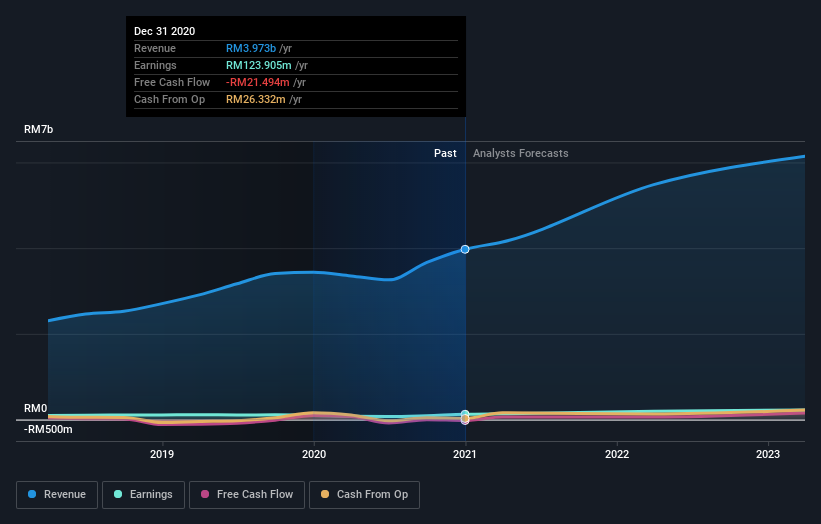Click the RM3.973b revenue value in tooltip
This screenshot has width=821, height=524.
point(251,48)
